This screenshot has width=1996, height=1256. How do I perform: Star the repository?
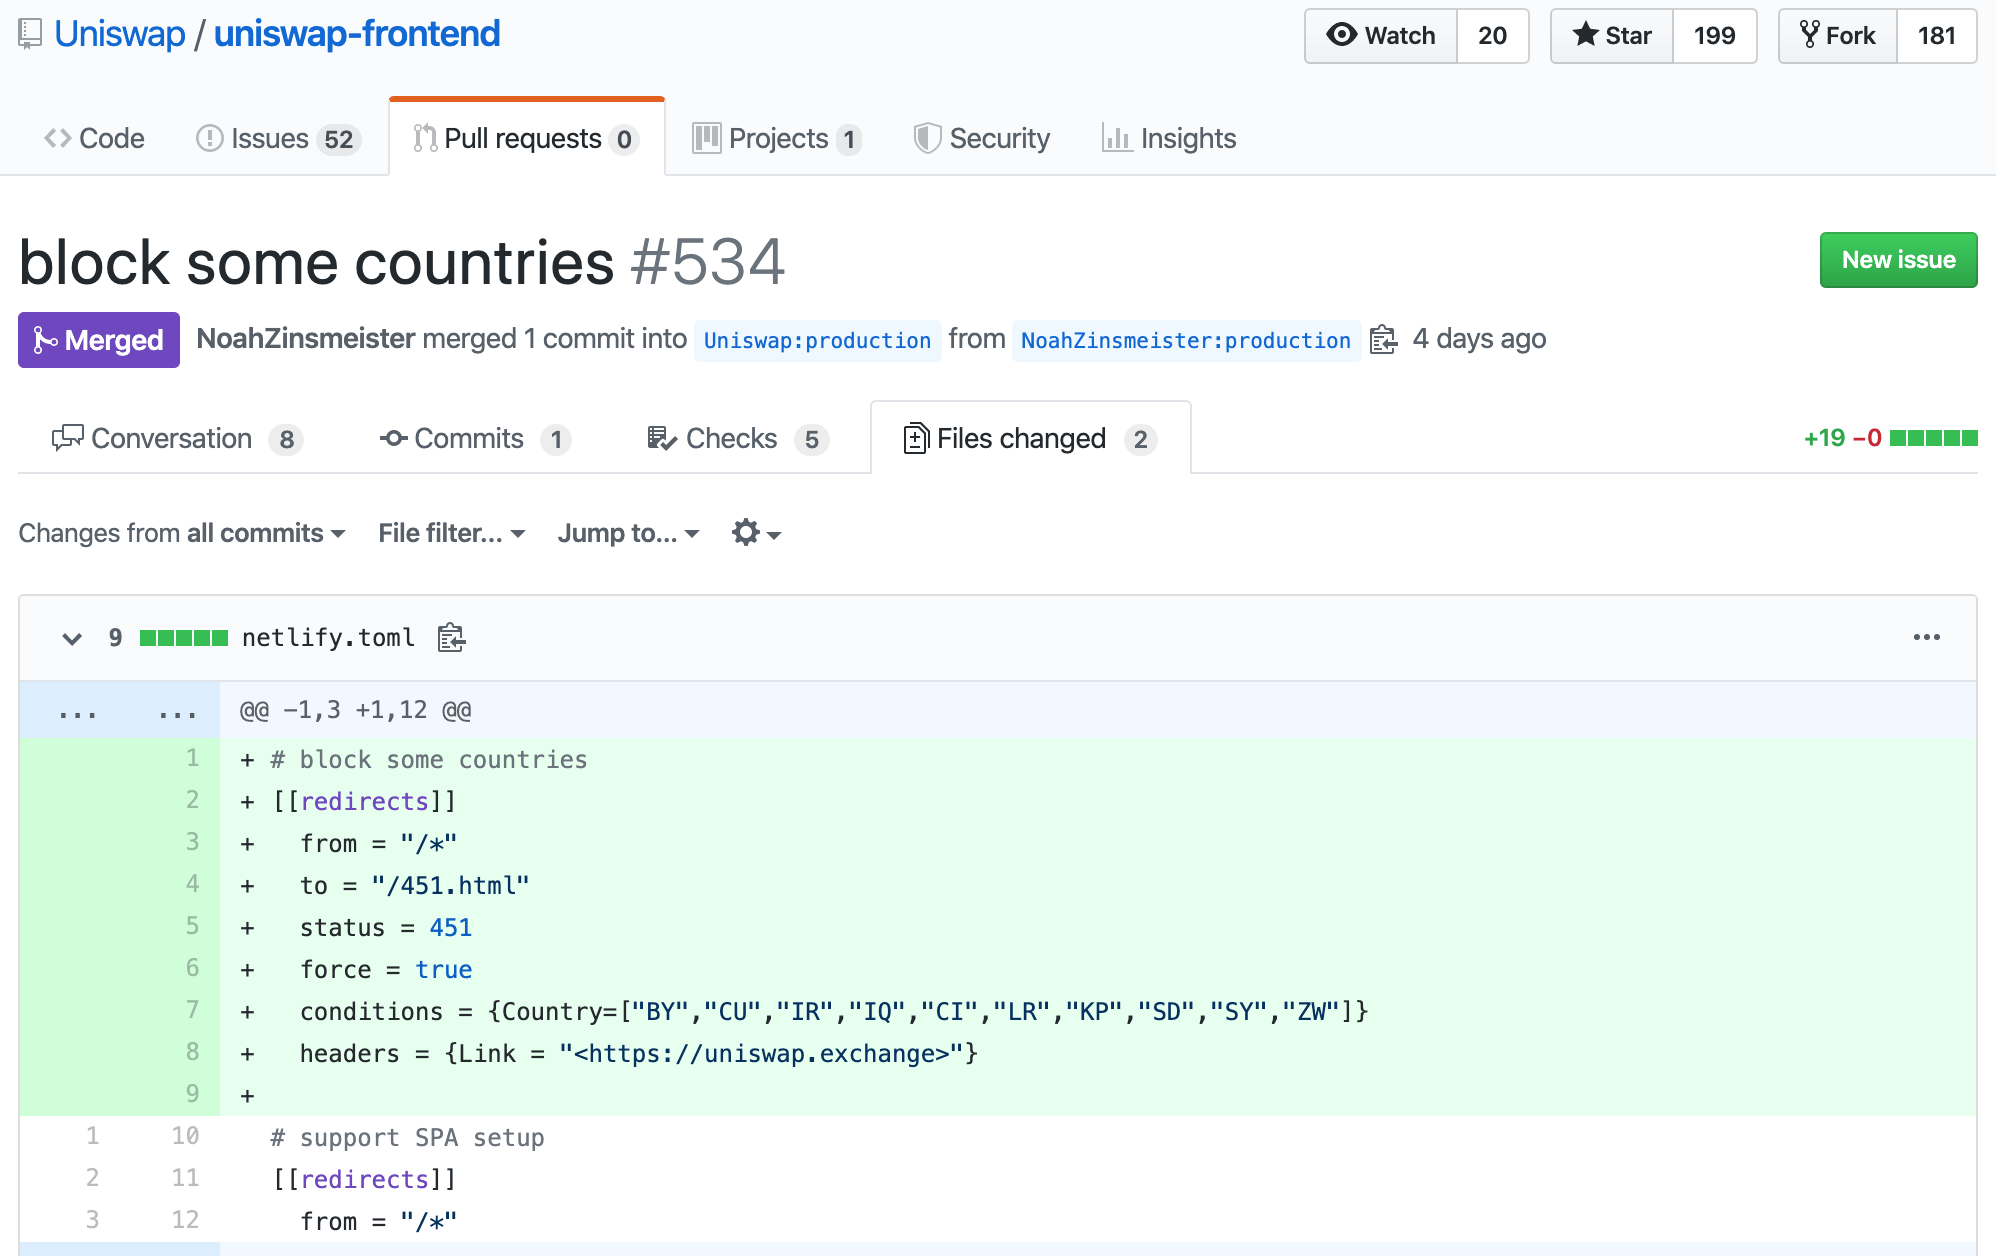pyautogui.click(x=1612, y=36)
